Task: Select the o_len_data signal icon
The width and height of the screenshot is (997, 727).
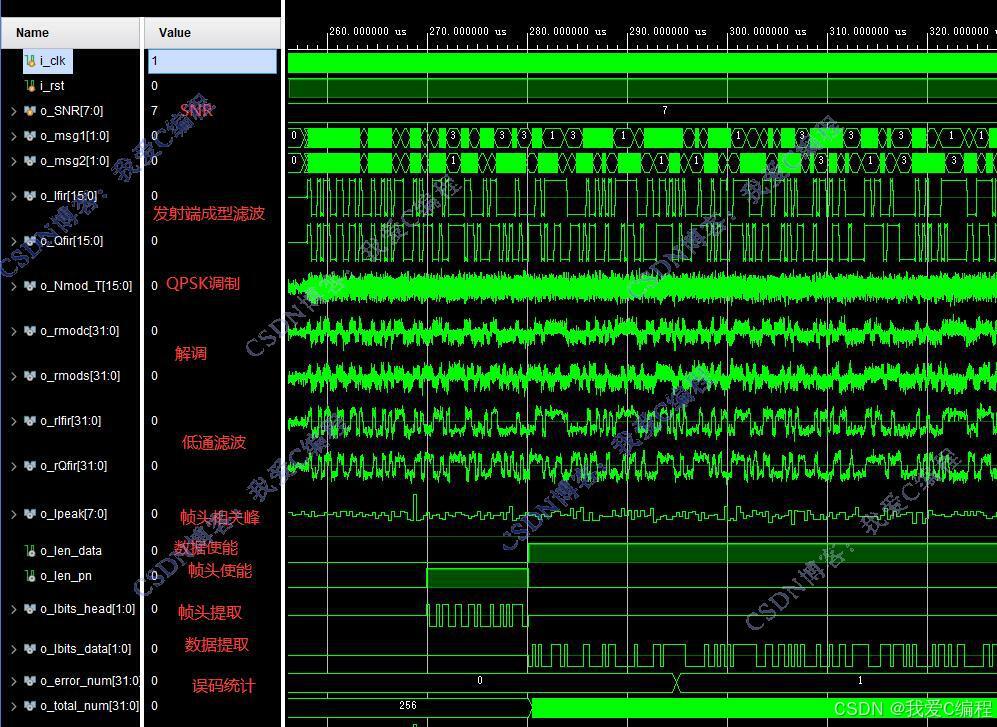Action: click(x=30, y=551)
